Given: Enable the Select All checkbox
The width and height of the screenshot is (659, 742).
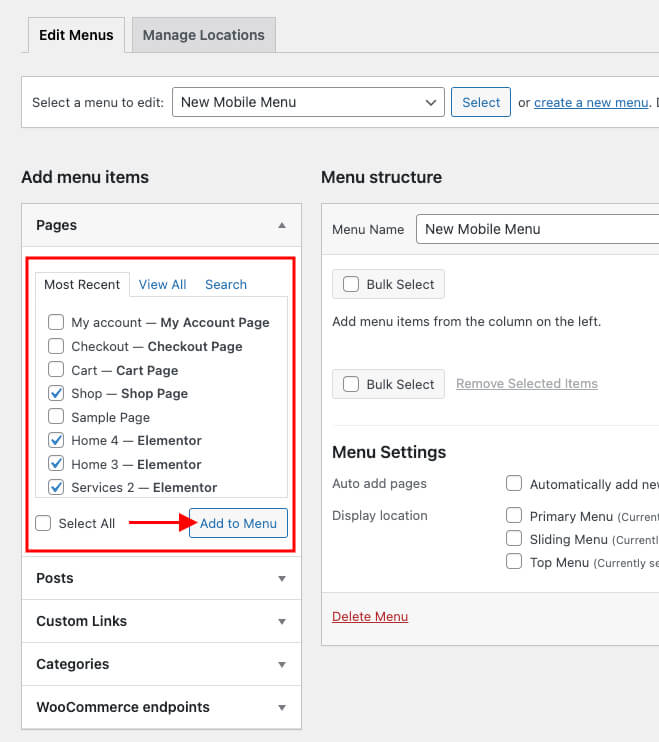Looking at the screenshot, I should point(44,523).
